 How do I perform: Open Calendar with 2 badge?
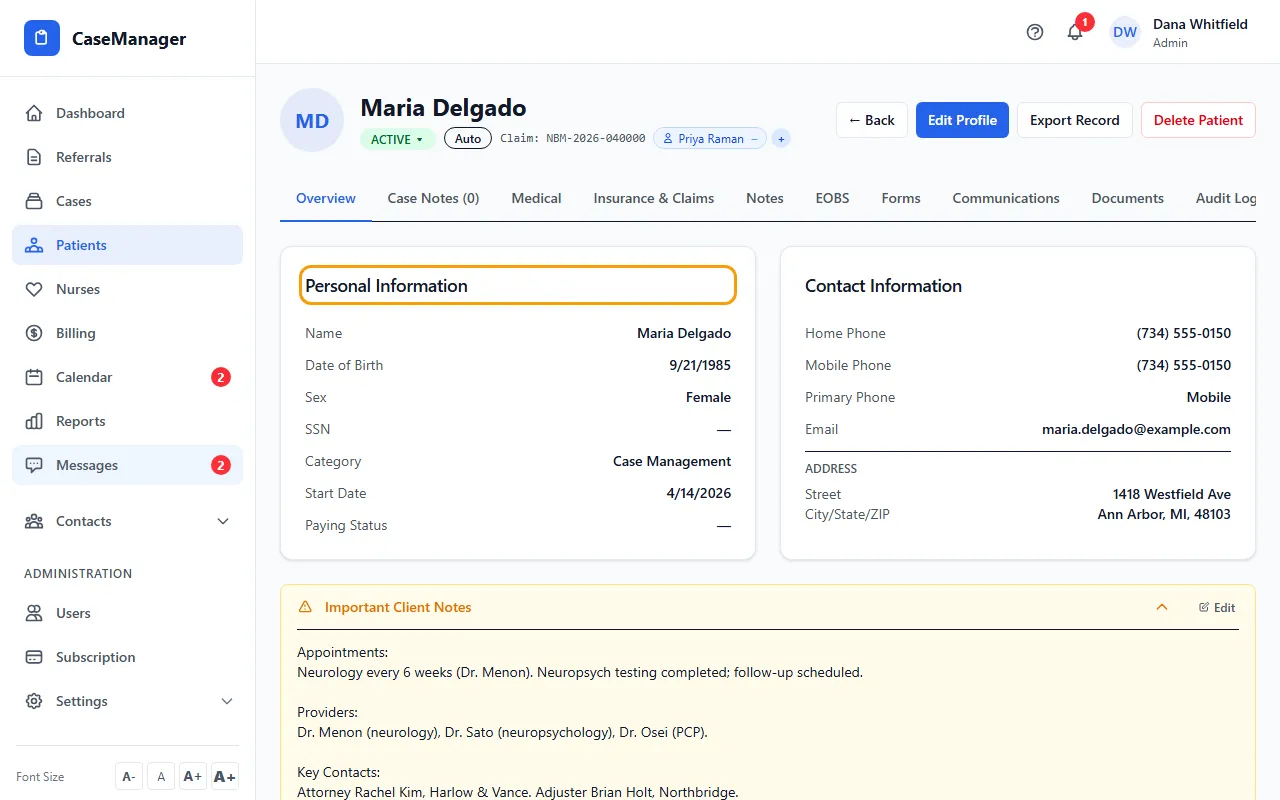click(127, 377)
